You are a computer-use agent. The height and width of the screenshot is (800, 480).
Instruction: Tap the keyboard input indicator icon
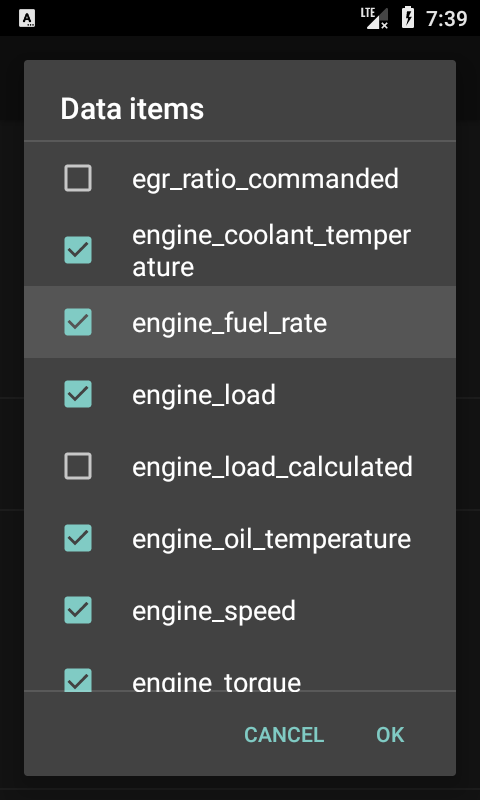click(27, 18)
